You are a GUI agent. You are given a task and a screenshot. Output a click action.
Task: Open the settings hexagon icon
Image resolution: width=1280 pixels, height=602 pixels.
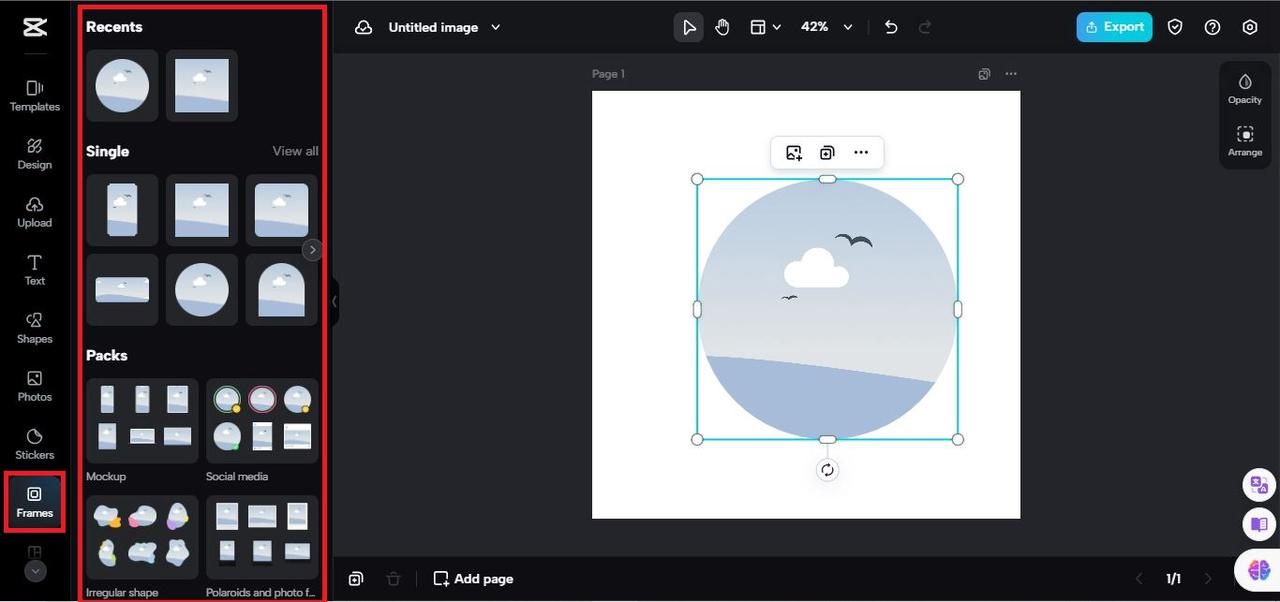(x=1250, y=27)
